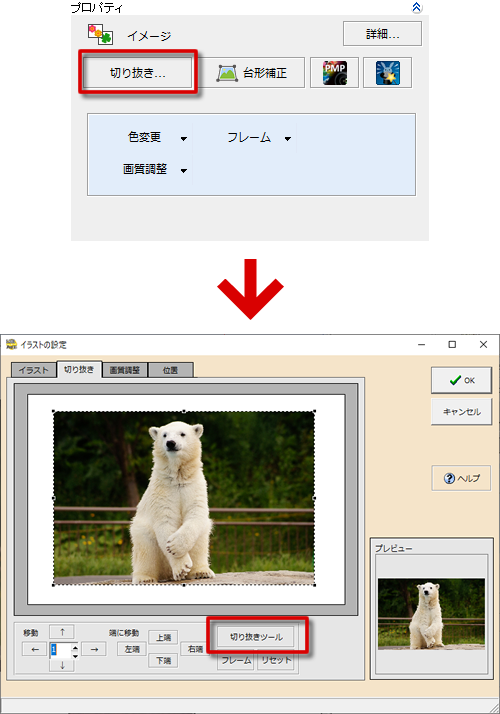Open the 画質調整 tab in dialog
The image size is (500, 714).
click(x=125, y=370)
